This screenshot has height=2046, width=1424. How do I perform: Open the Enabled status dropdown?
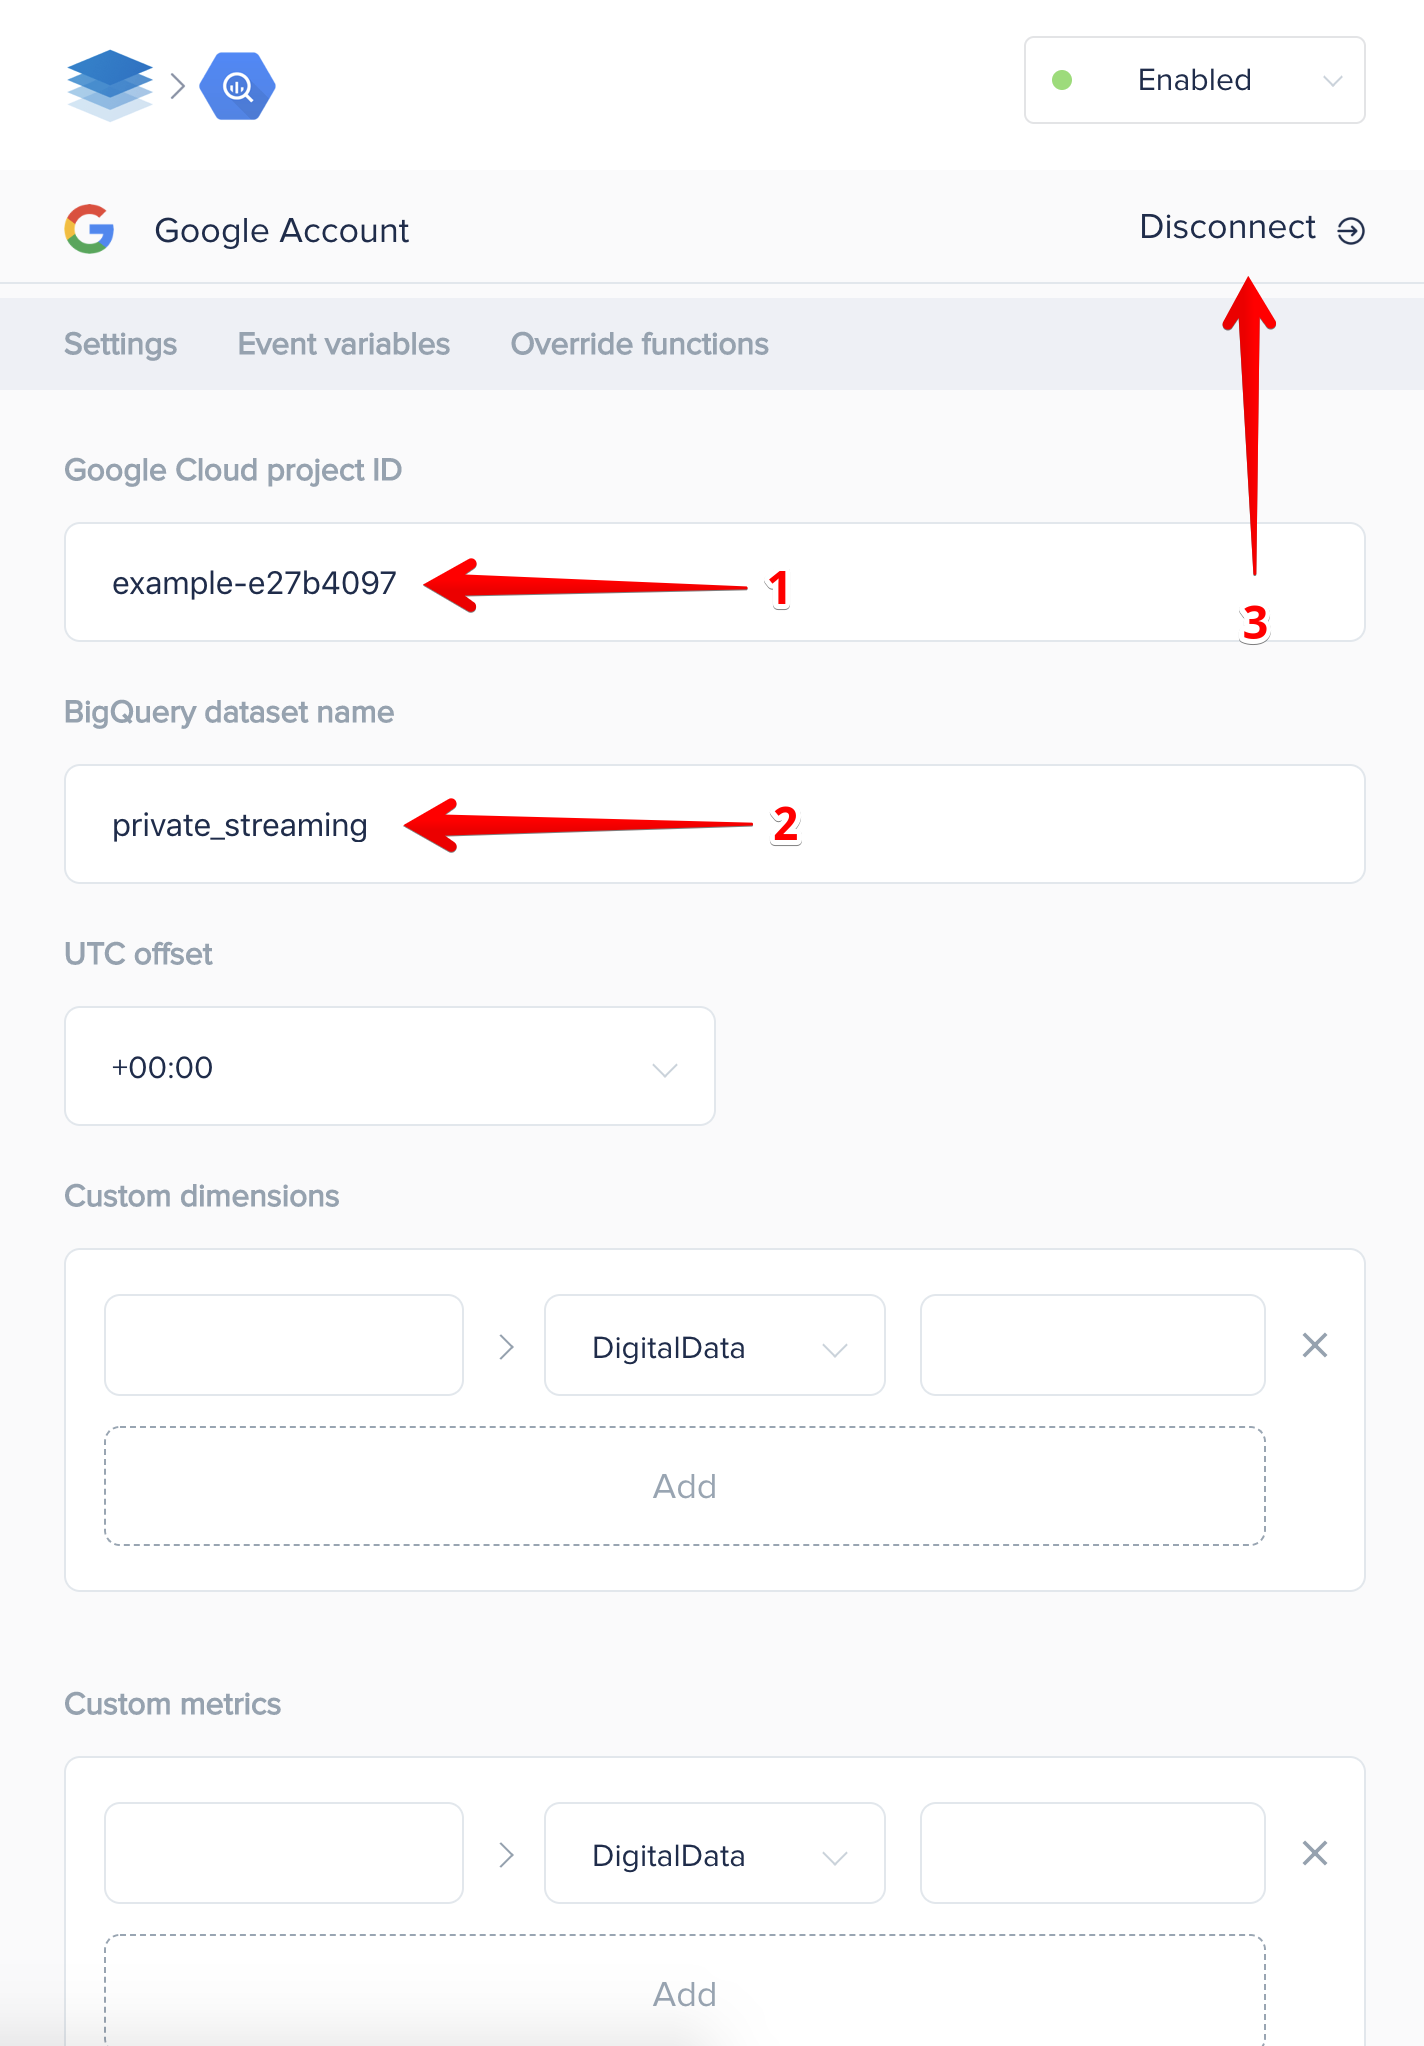click(x=1194, y=80)
